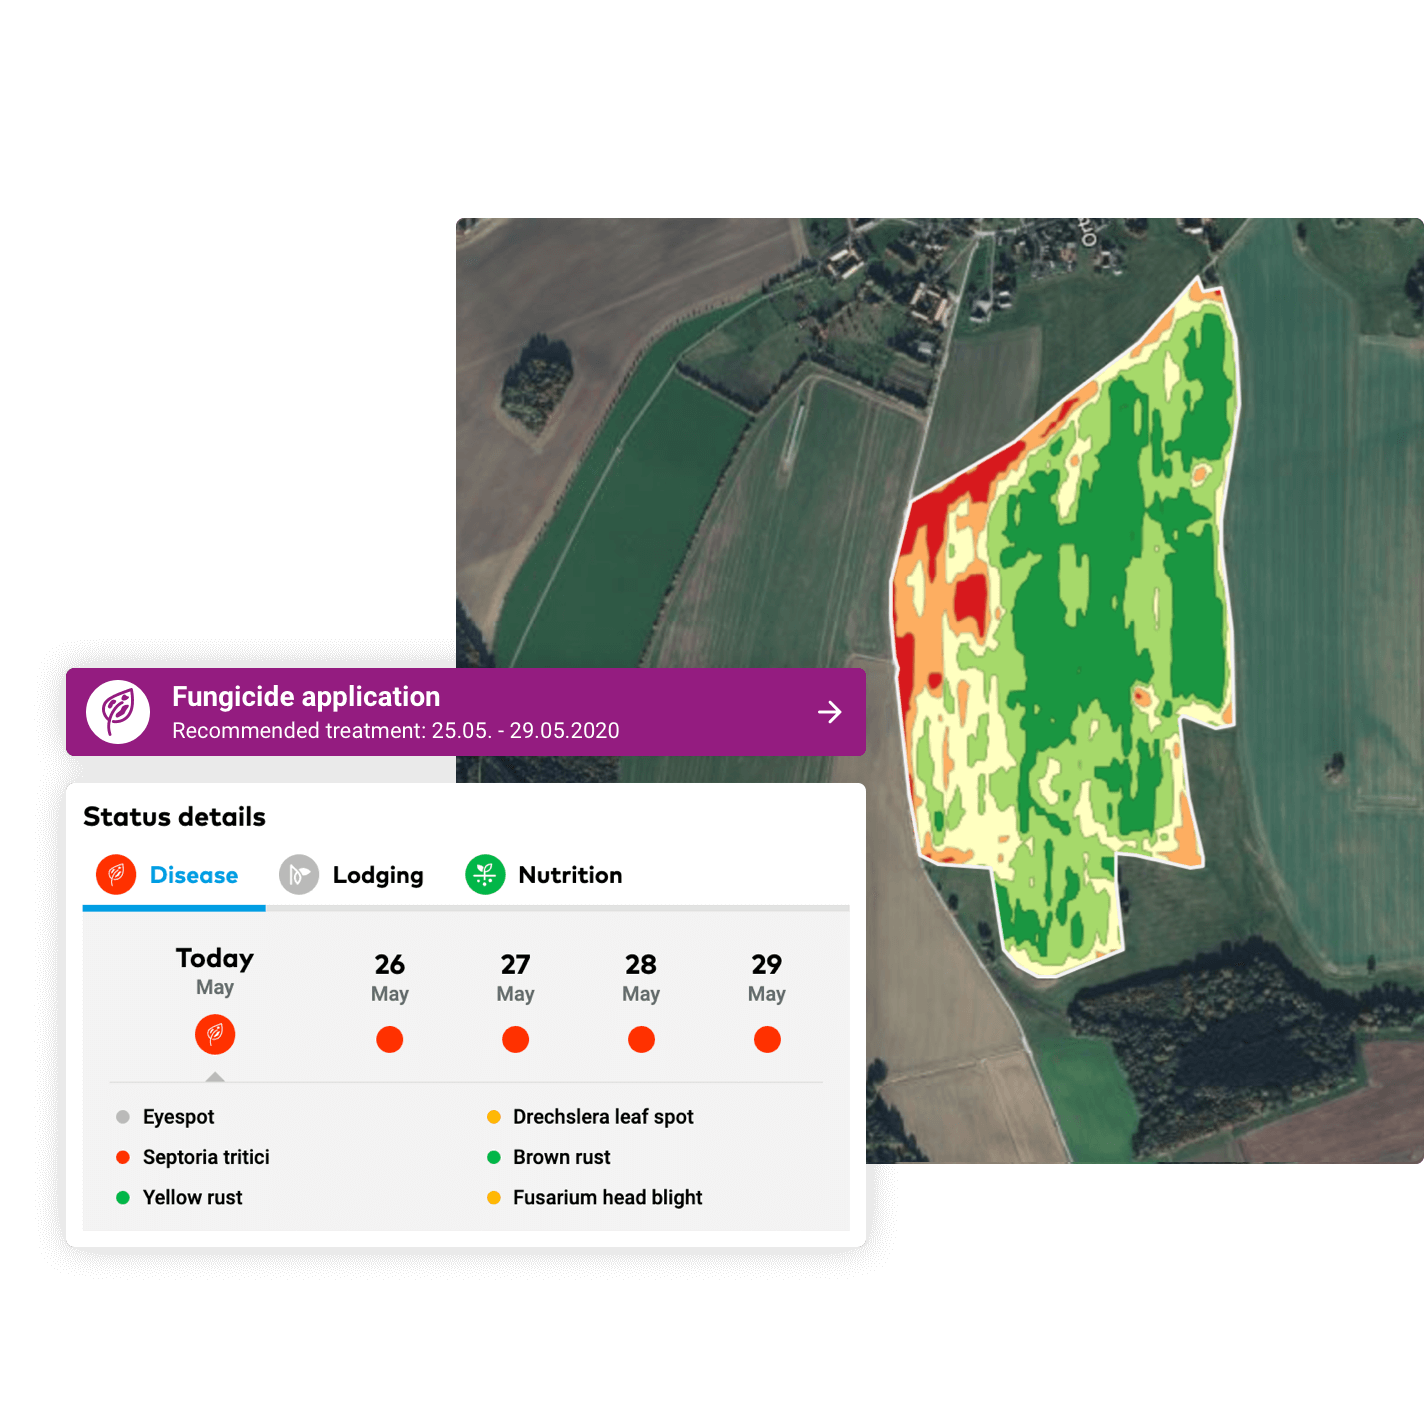Click the gray Lodging icon
1424x1424 pixels.
(299, 875)
